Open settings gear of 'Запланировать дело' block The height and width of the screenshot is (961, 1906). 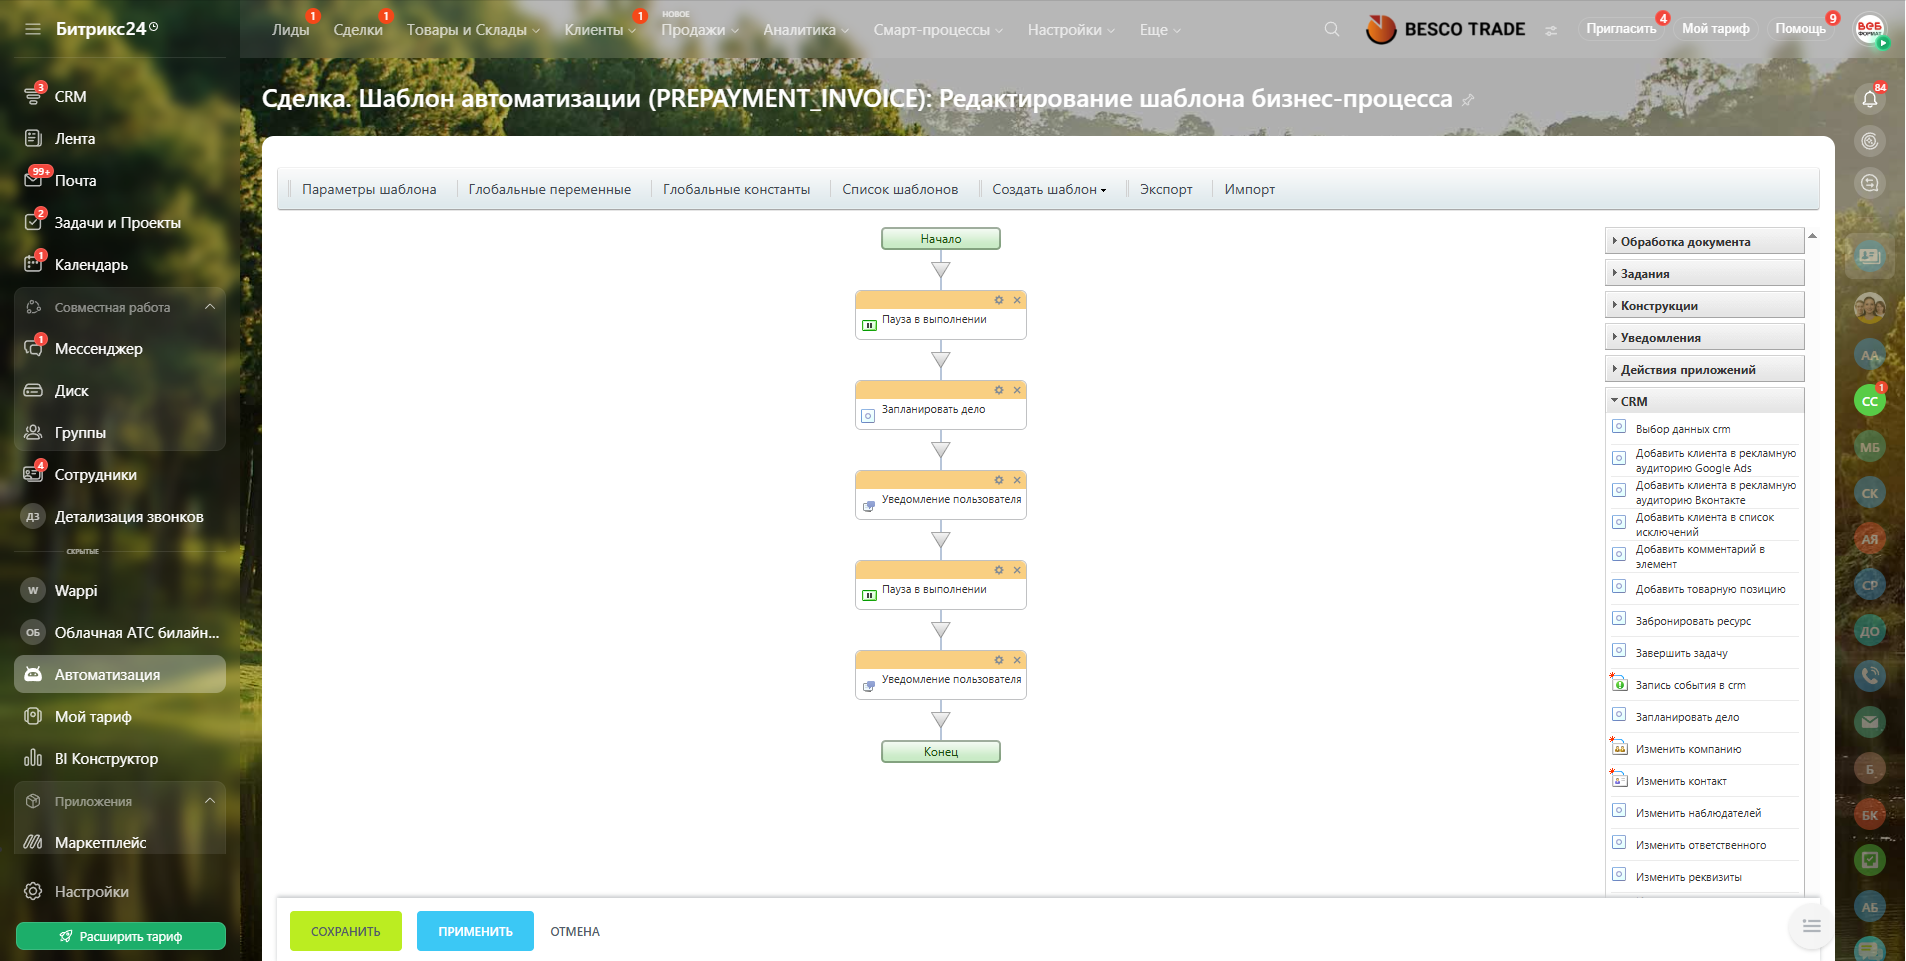(x=998, y=390)
